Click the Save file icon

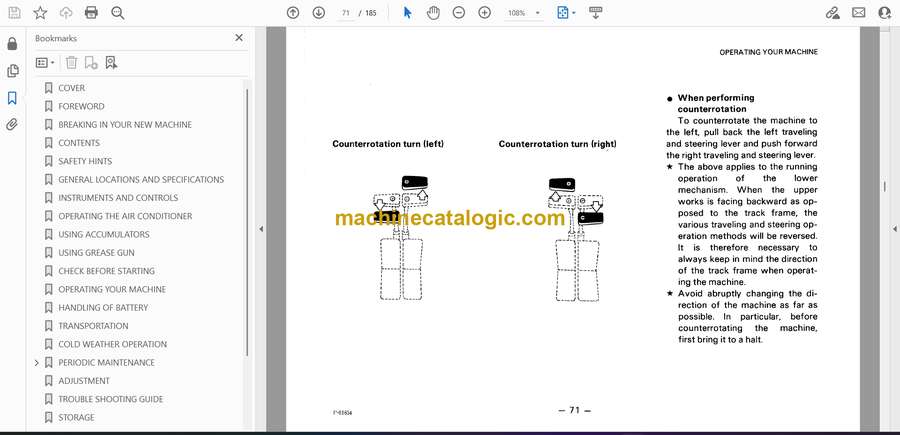[14, 13]
